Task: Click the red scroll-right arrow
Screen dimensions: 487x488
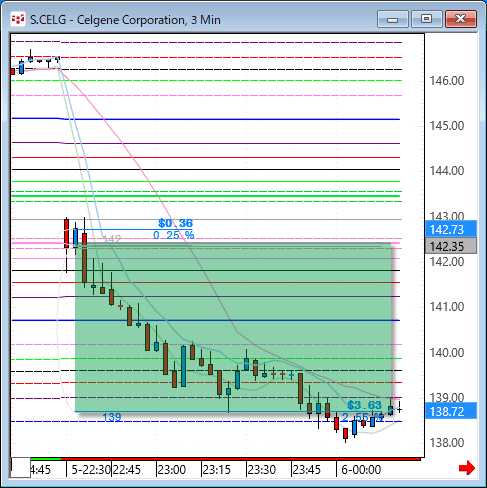Action: point(467,468)
